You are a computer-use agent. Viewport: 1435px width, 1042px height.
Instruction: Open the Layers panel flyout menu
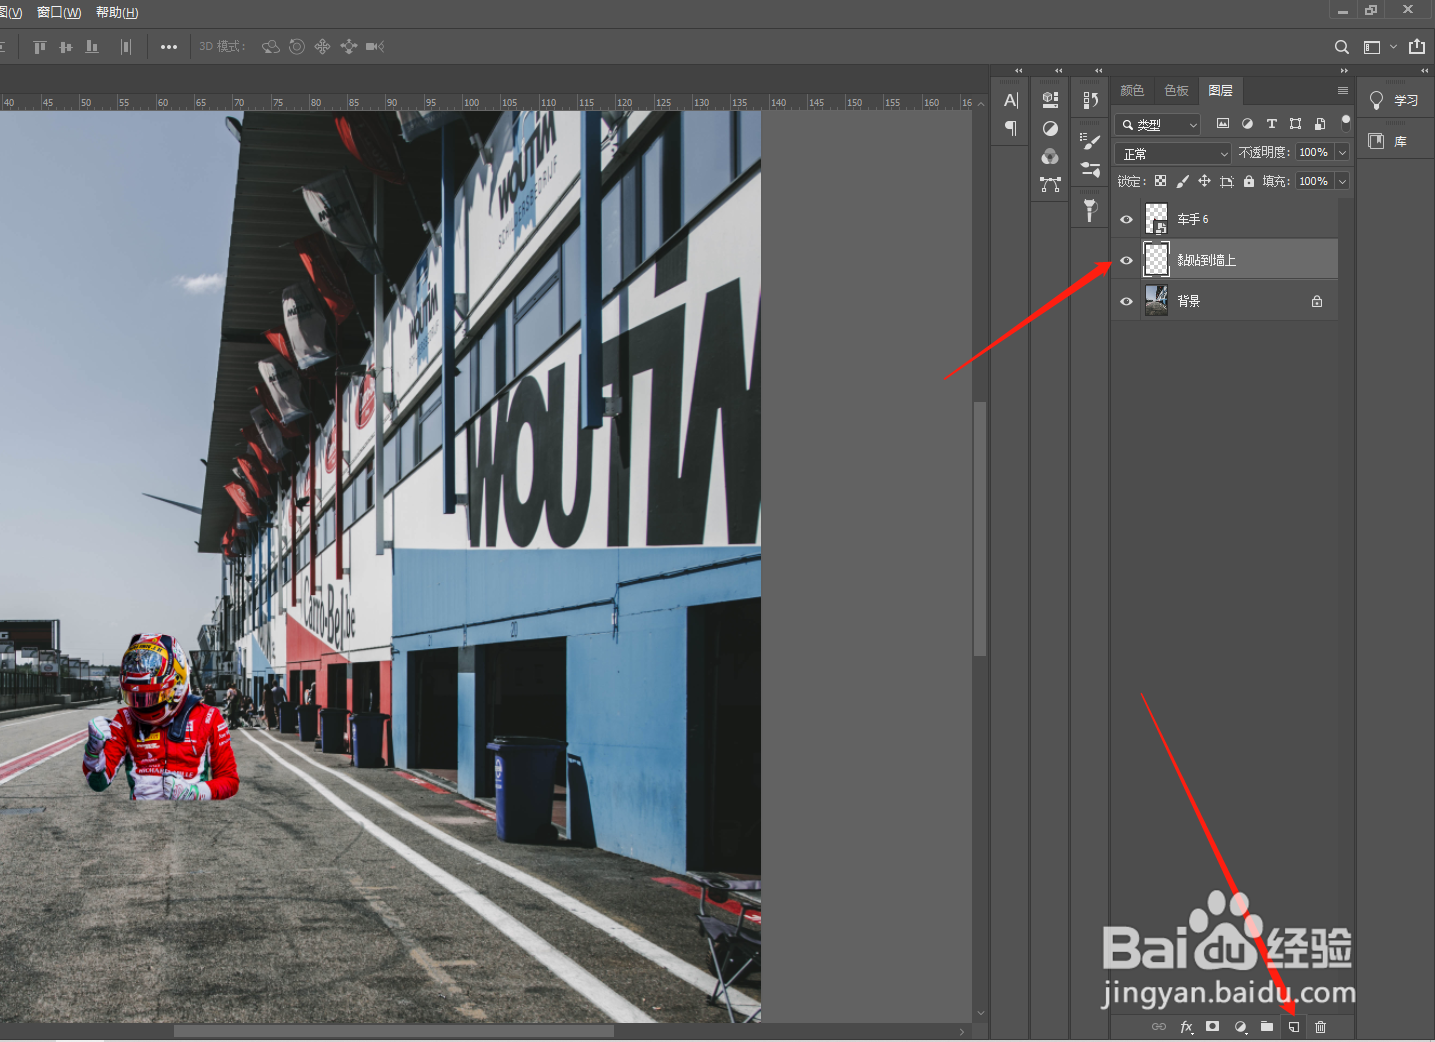click(1343, 90)
